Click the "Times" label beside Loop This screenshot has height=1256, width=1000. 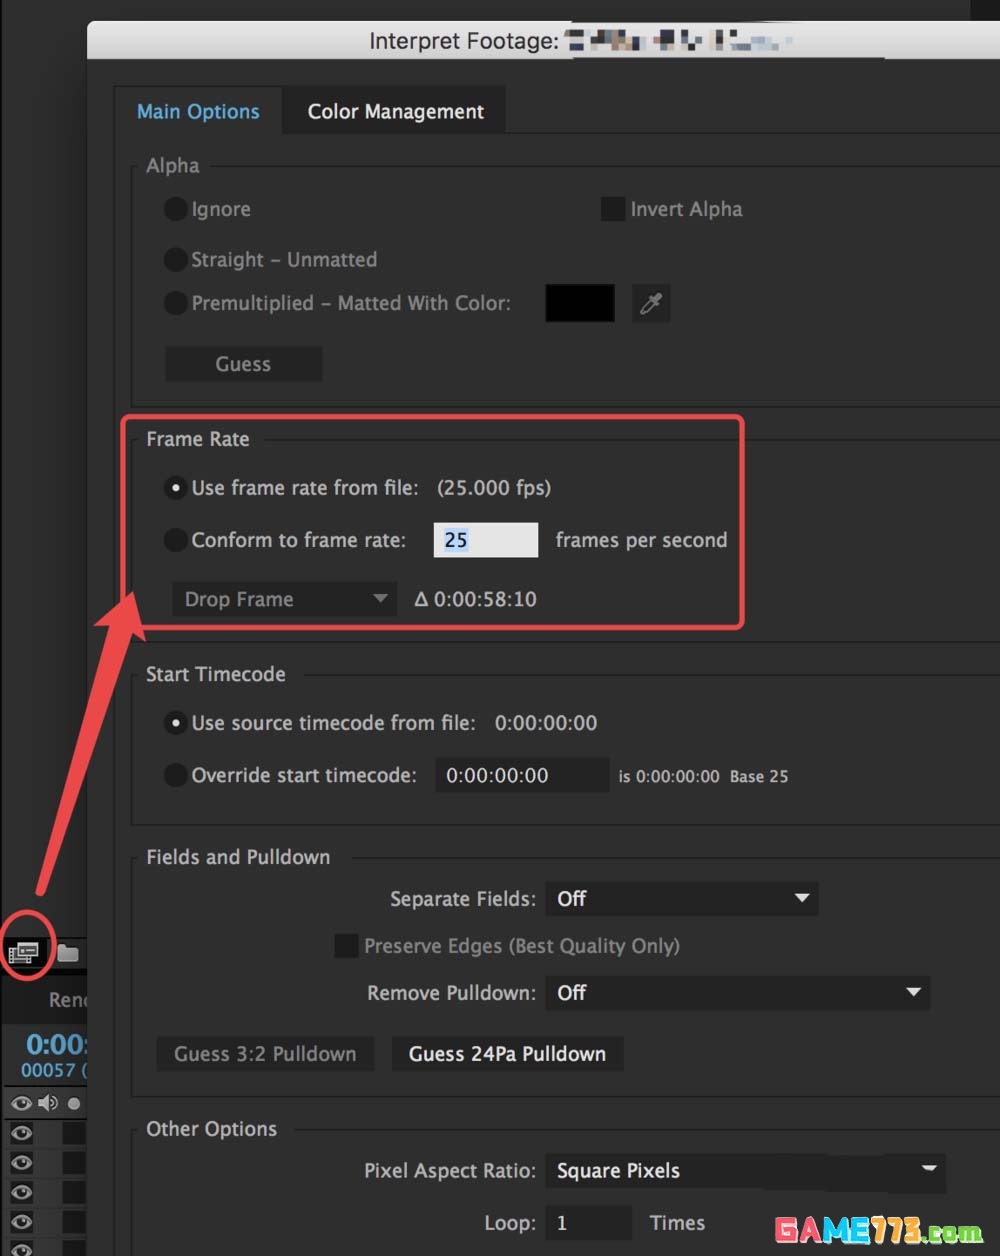(677, 1223)
